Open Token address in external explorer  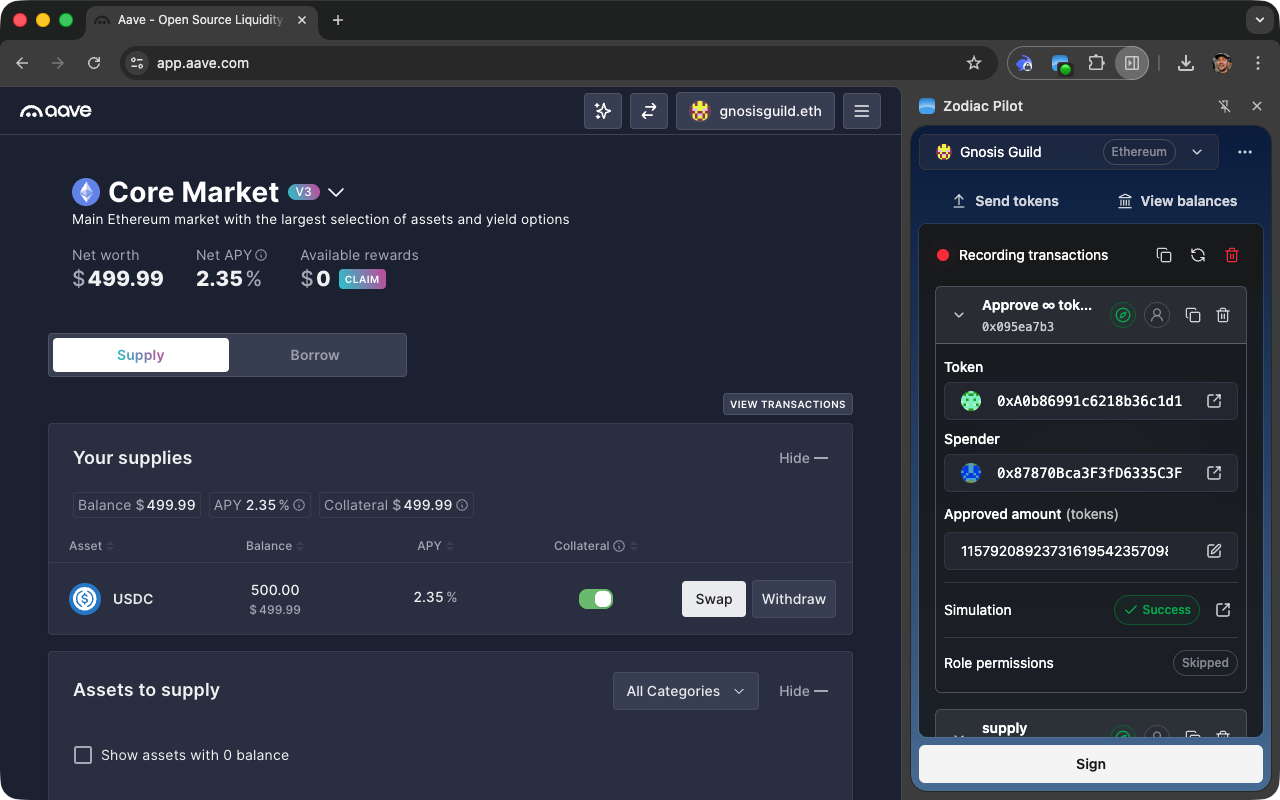(x=1214, y=401)
